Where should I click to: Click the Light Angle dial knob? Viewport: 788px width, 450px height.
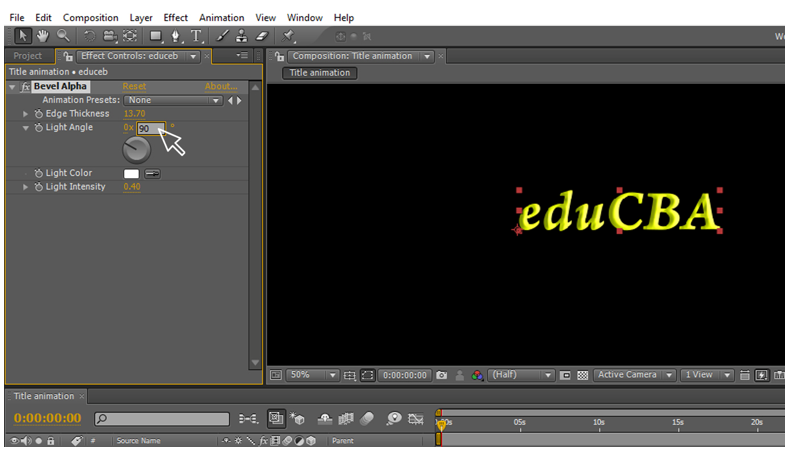pos(137,150)
